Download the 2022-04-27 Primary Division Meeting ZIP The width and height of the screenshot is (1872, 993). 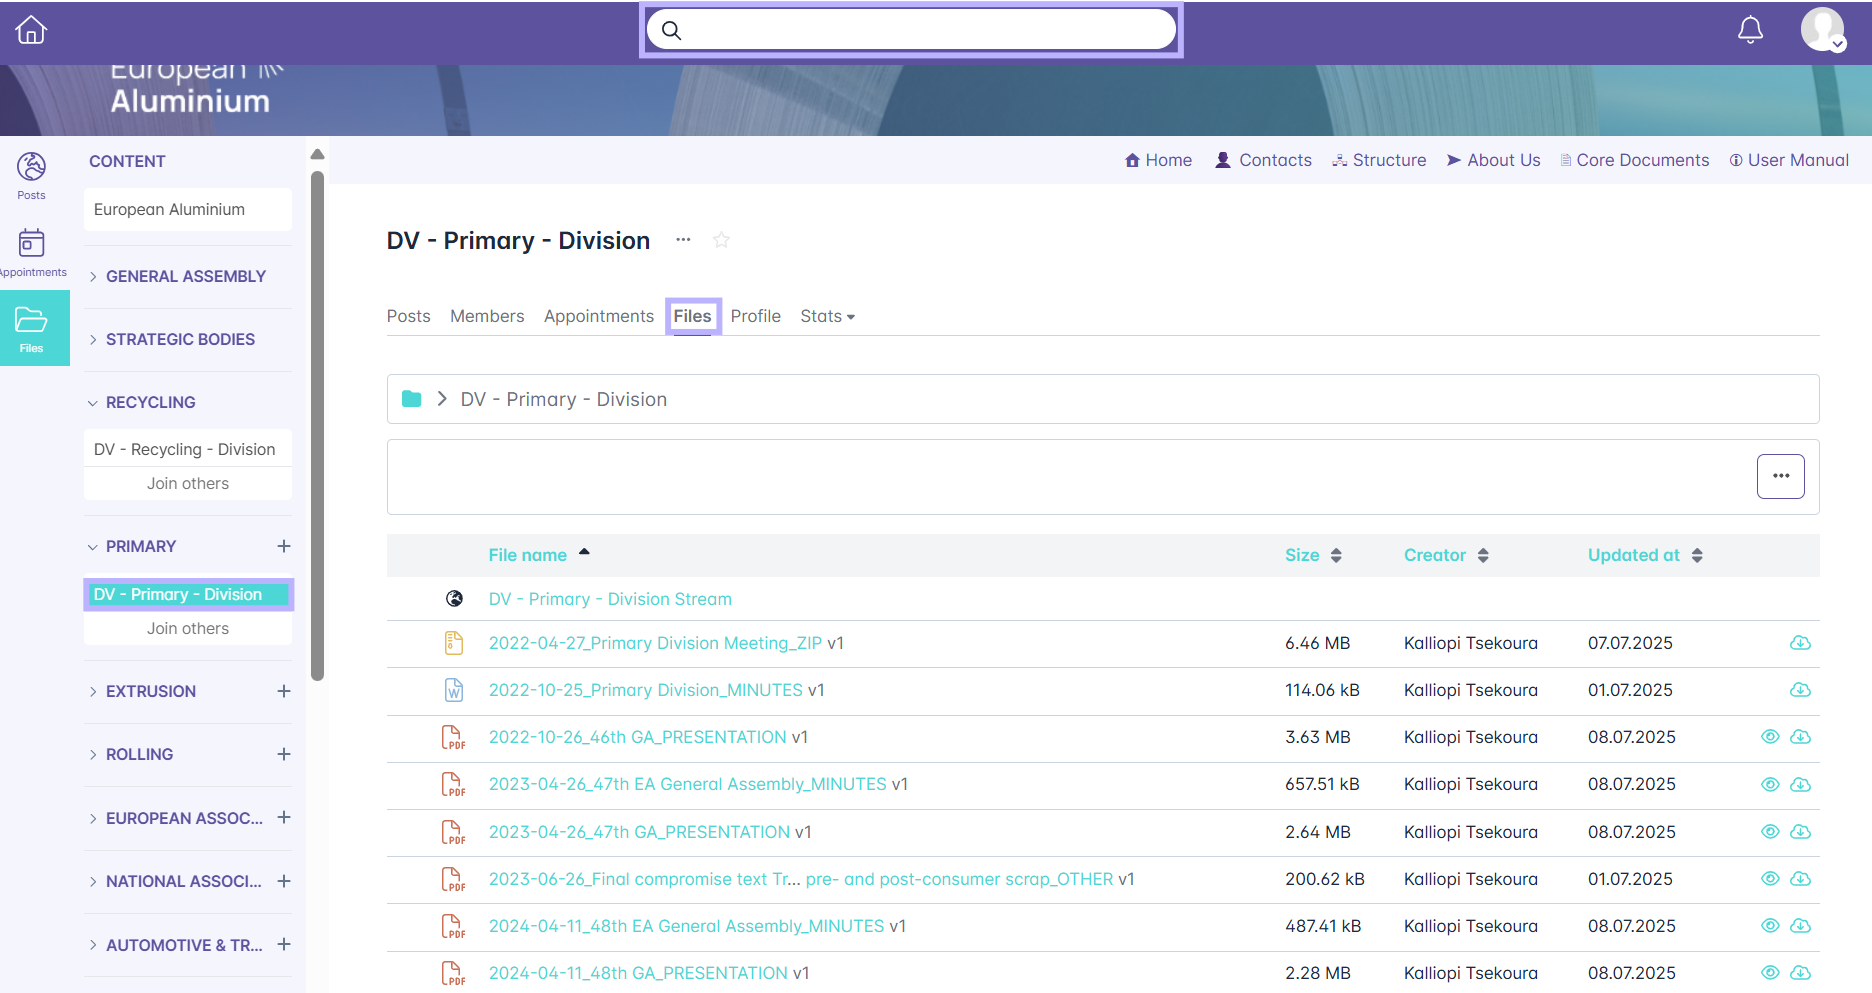pyautogui.click(x=1800, y=643)
